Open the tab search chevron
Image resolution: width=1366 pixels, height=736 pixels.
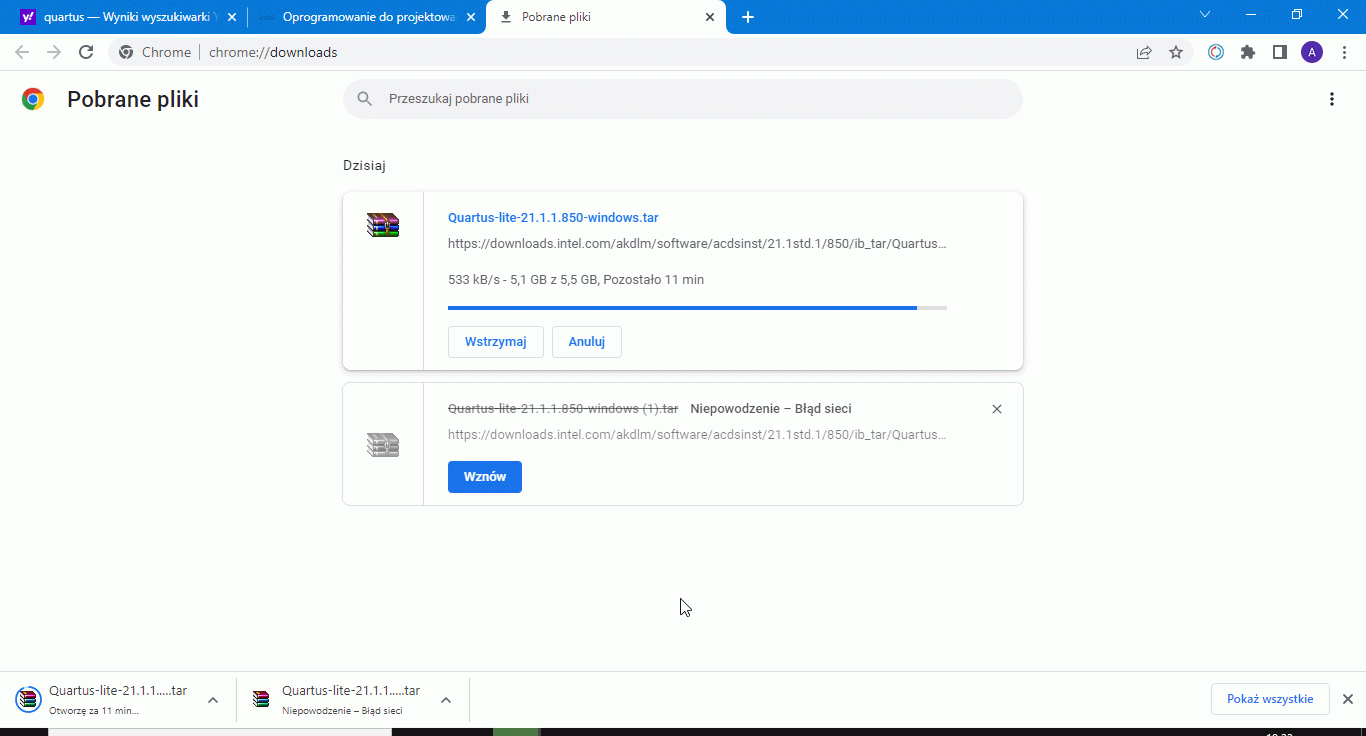click(1205, 15)
